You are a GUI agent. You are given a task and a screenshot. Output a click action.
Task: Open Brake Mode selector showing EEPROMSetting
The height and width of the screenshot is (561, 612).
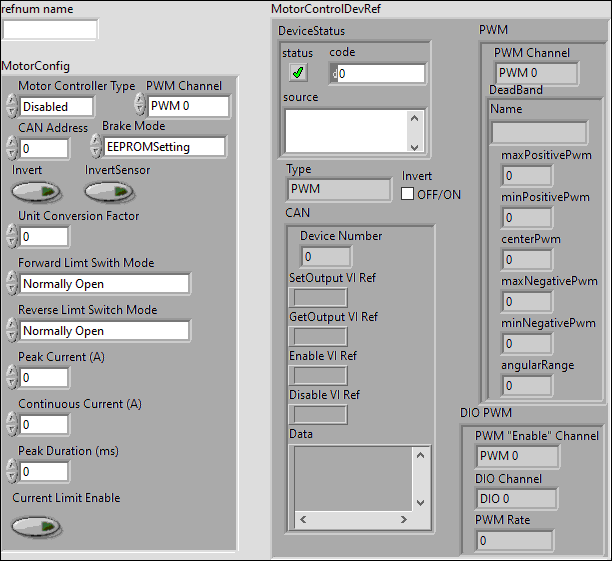(x=165, y=147)
